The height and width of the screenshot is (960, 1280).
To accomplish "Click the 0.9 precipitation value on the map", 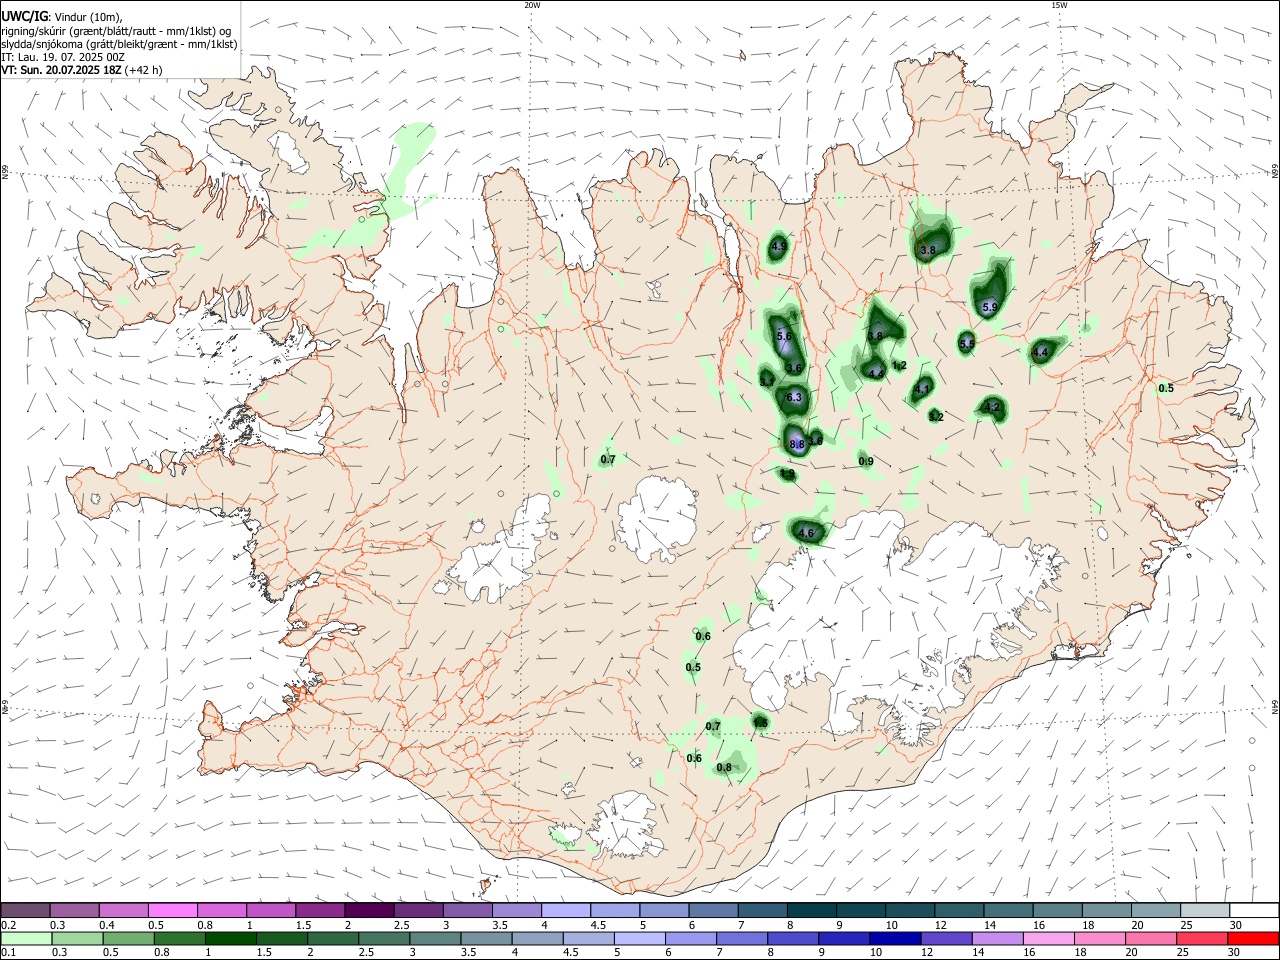I will point(866,461).
